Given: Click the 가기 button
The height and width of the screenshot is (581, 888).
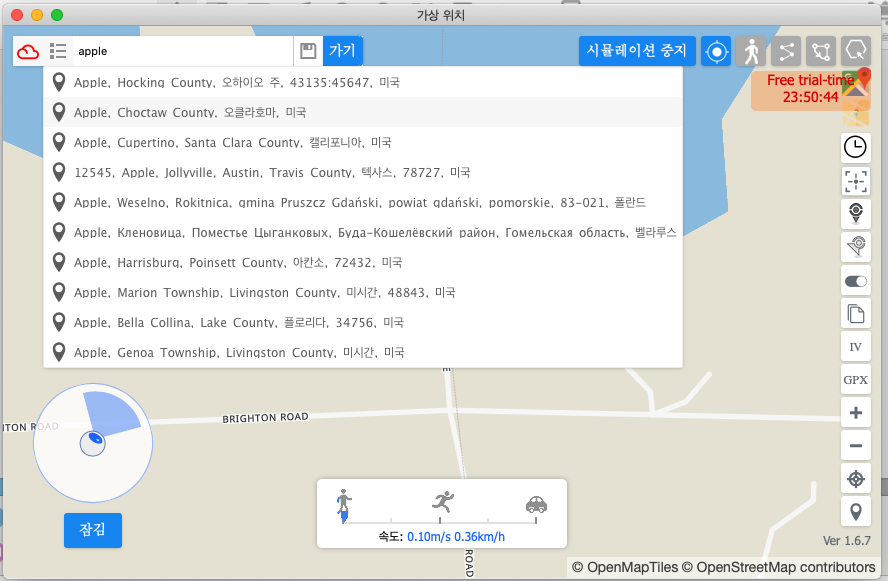Looking at the screenshot, I should (342, 51).
